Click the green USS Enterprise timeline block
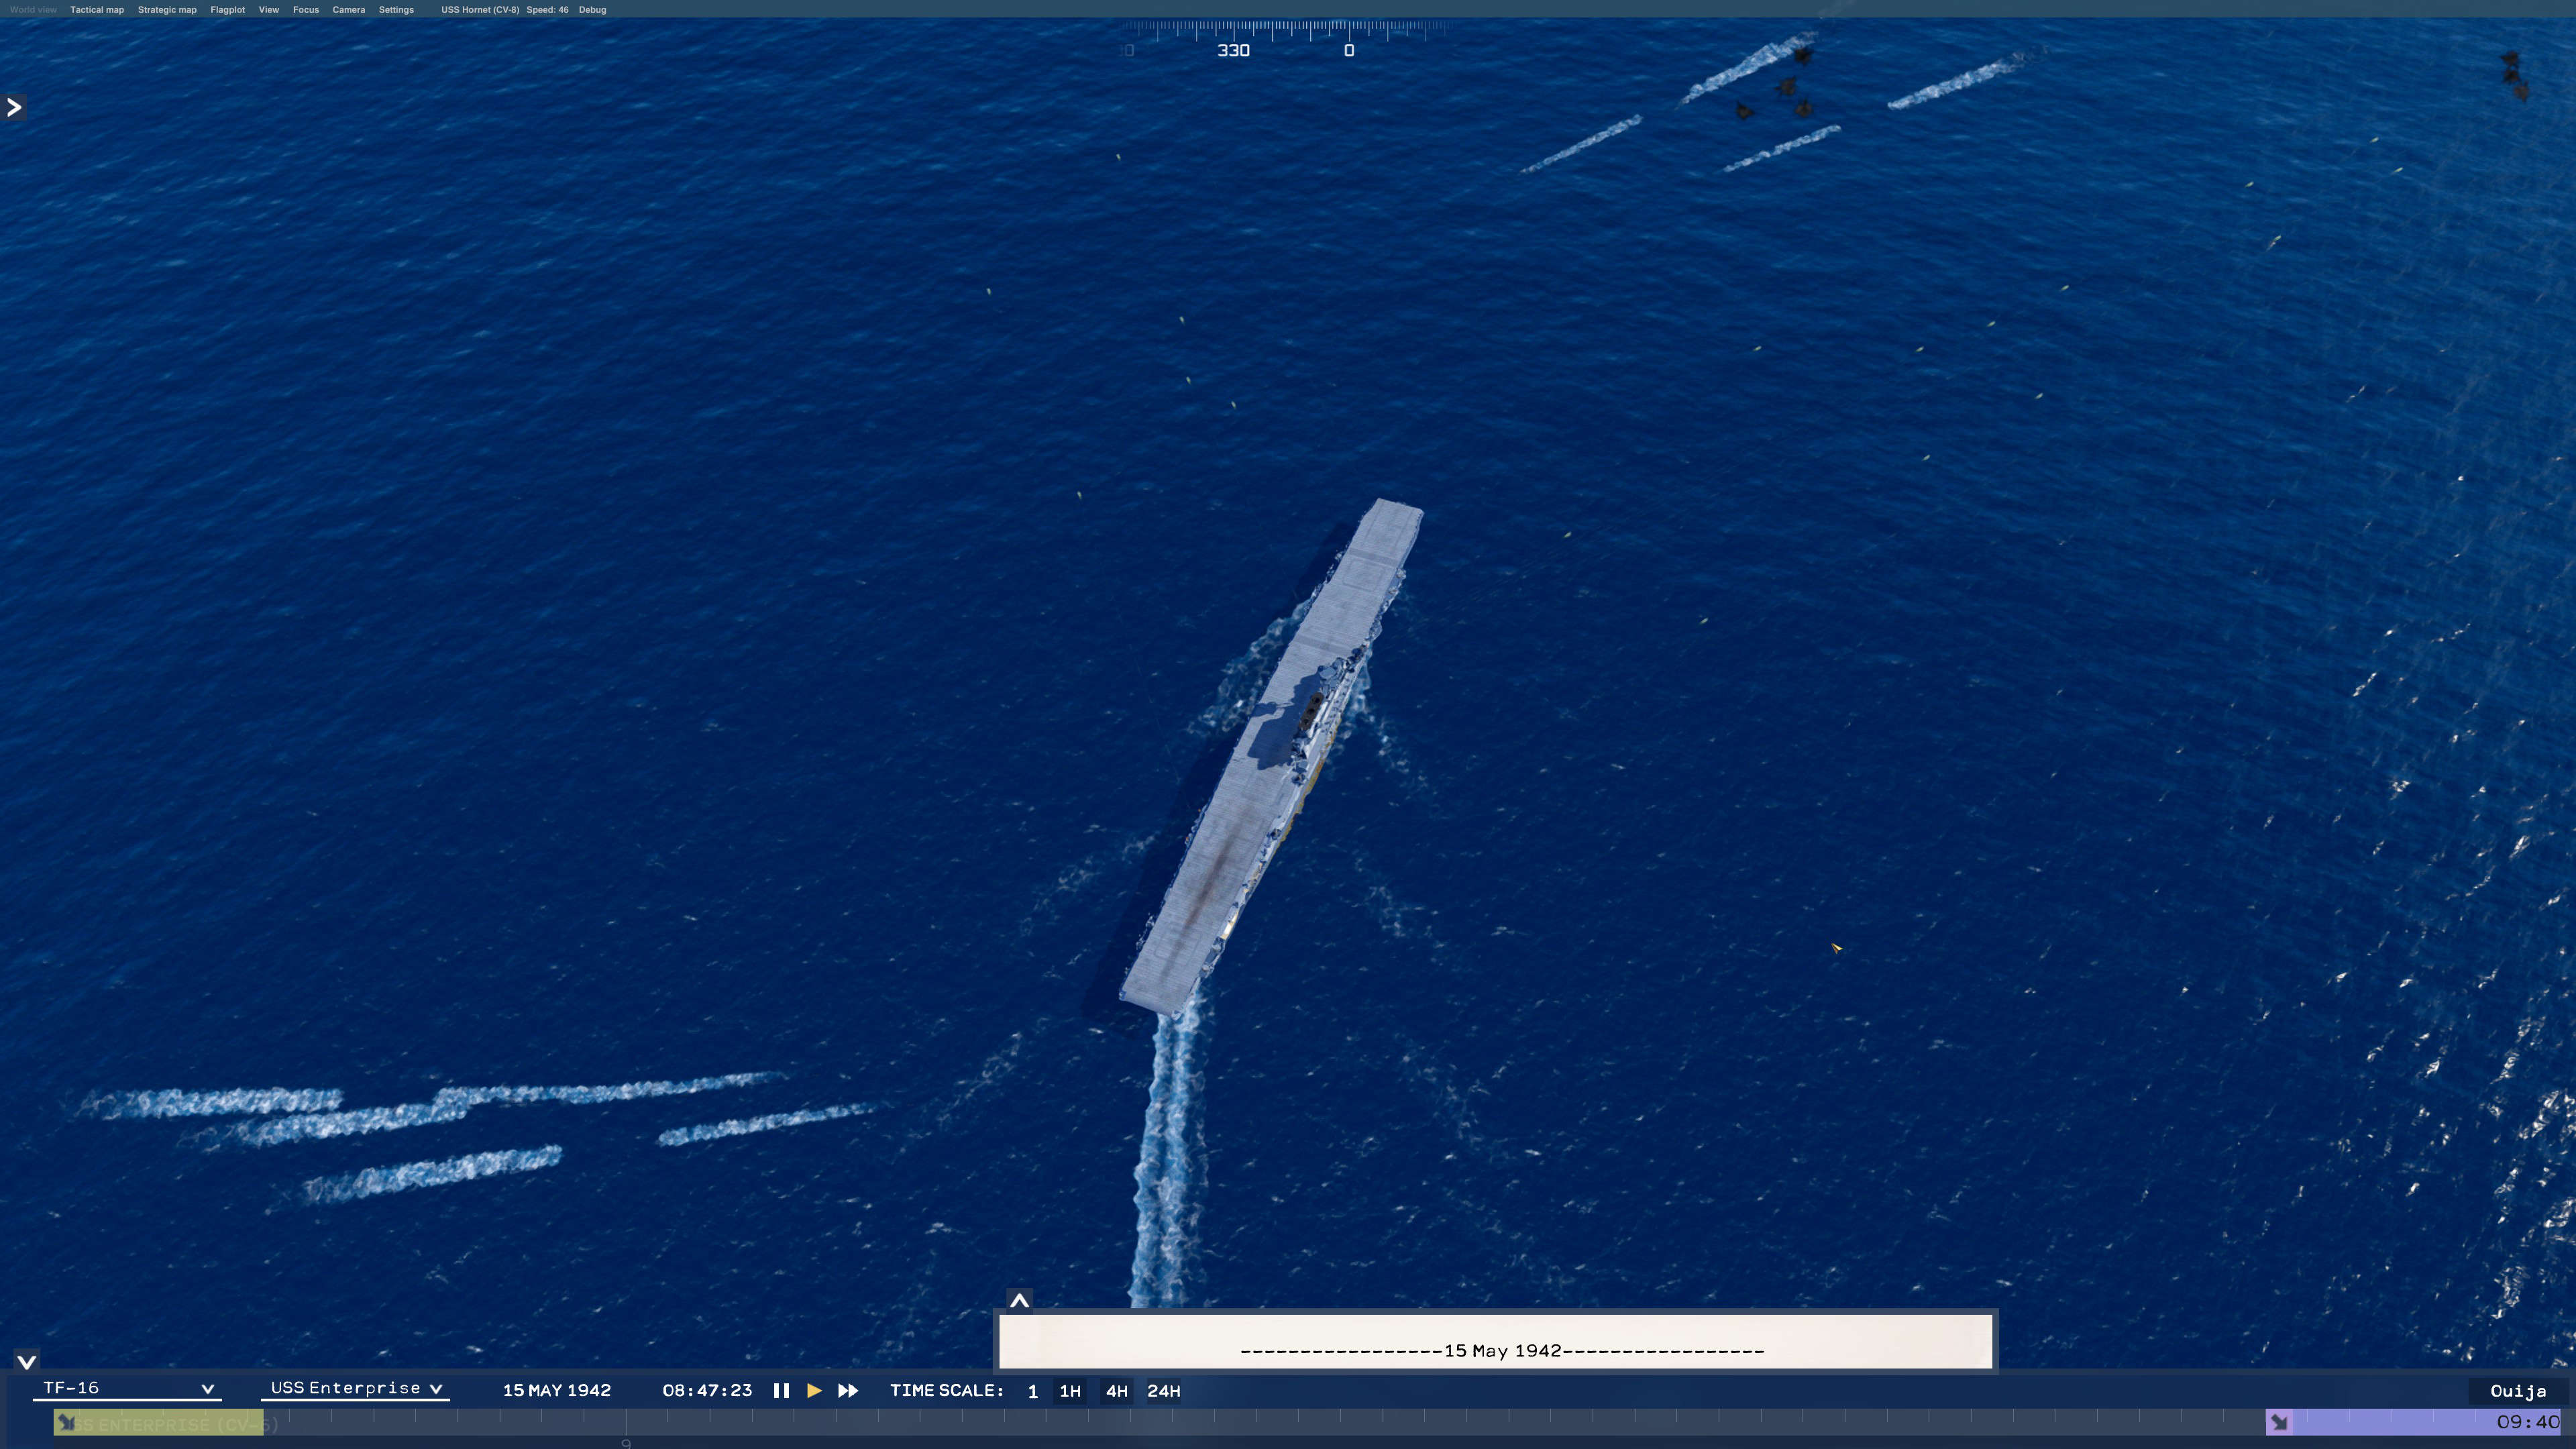Image resolution: width=2576 pixels, height=1449 pixels. [159, 1423]
